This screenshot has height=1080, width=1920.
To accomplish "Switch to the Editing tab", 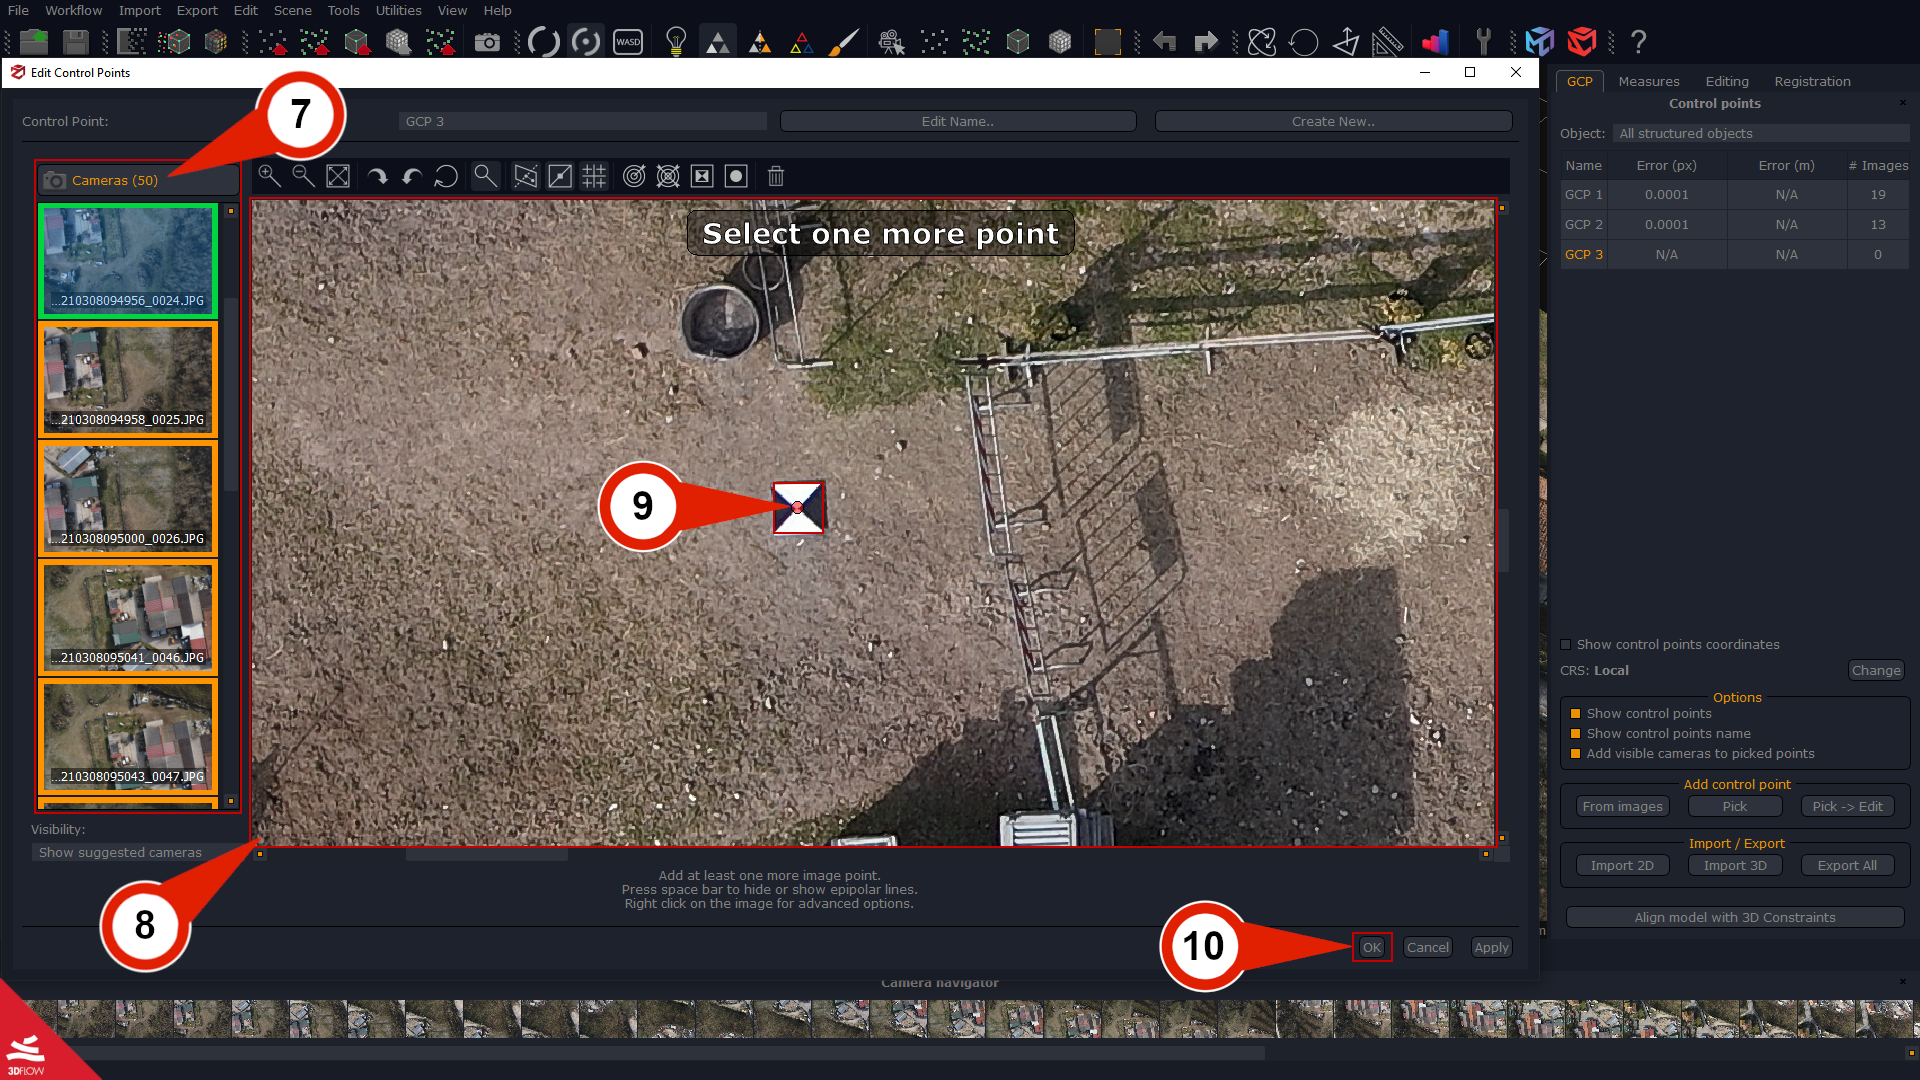I will pyautogui.click(x=1727, y=82).
